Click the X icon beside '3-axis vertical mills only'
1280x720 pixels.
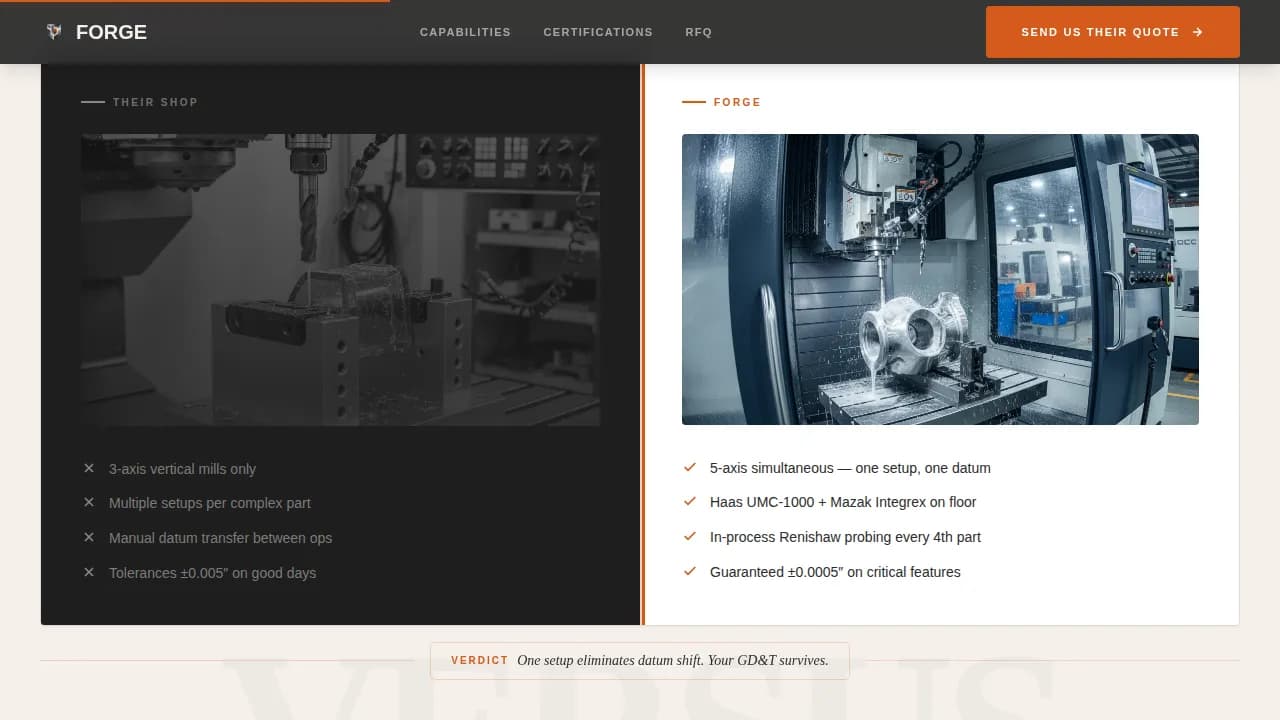pos(88,468)
